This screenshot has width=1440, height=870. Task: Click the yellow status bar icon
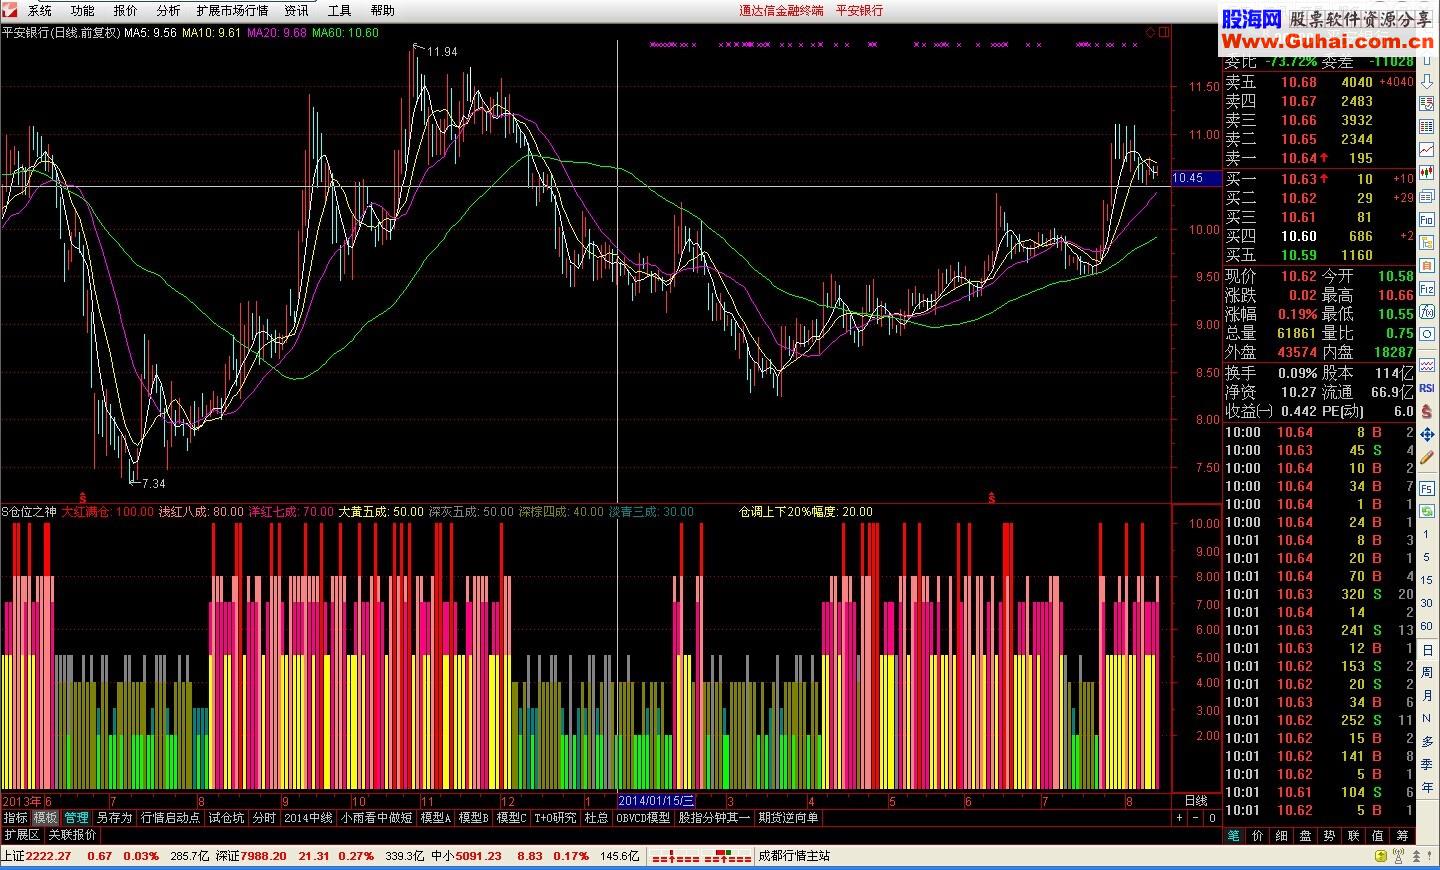tap(1381, 856)
